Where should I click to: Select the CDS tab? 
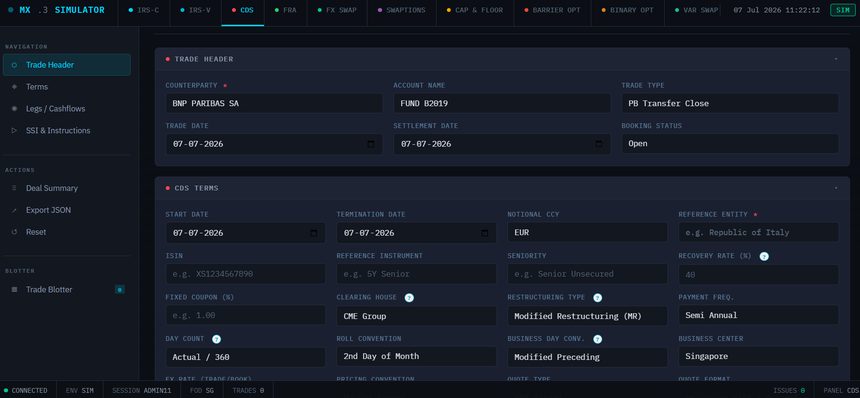click(242, 10)
